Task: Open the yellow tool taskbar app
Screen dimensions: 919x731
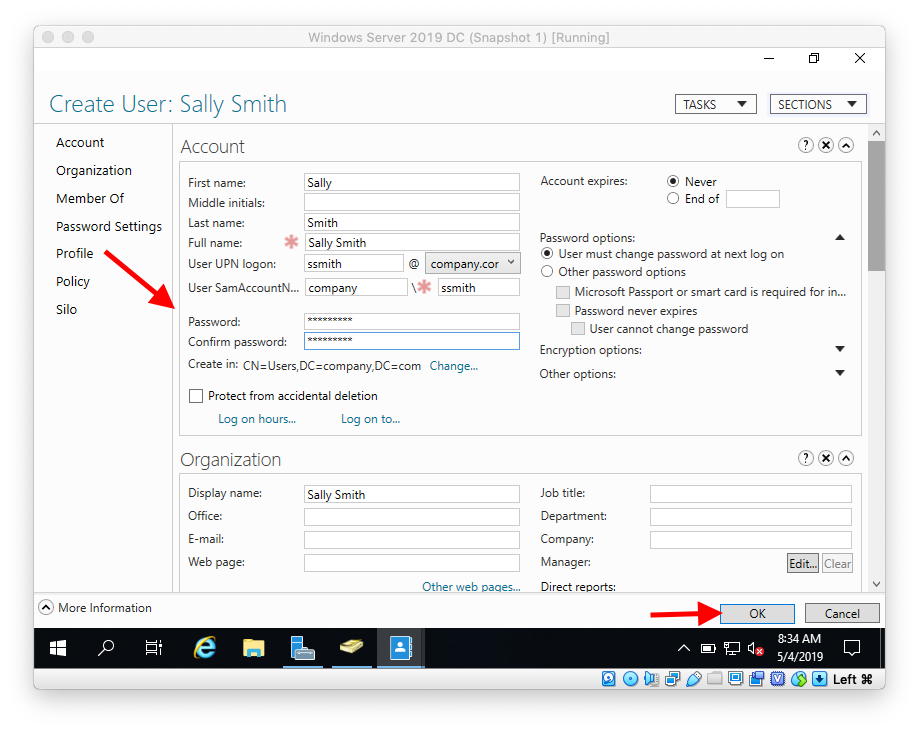Action: coord(351,647)
